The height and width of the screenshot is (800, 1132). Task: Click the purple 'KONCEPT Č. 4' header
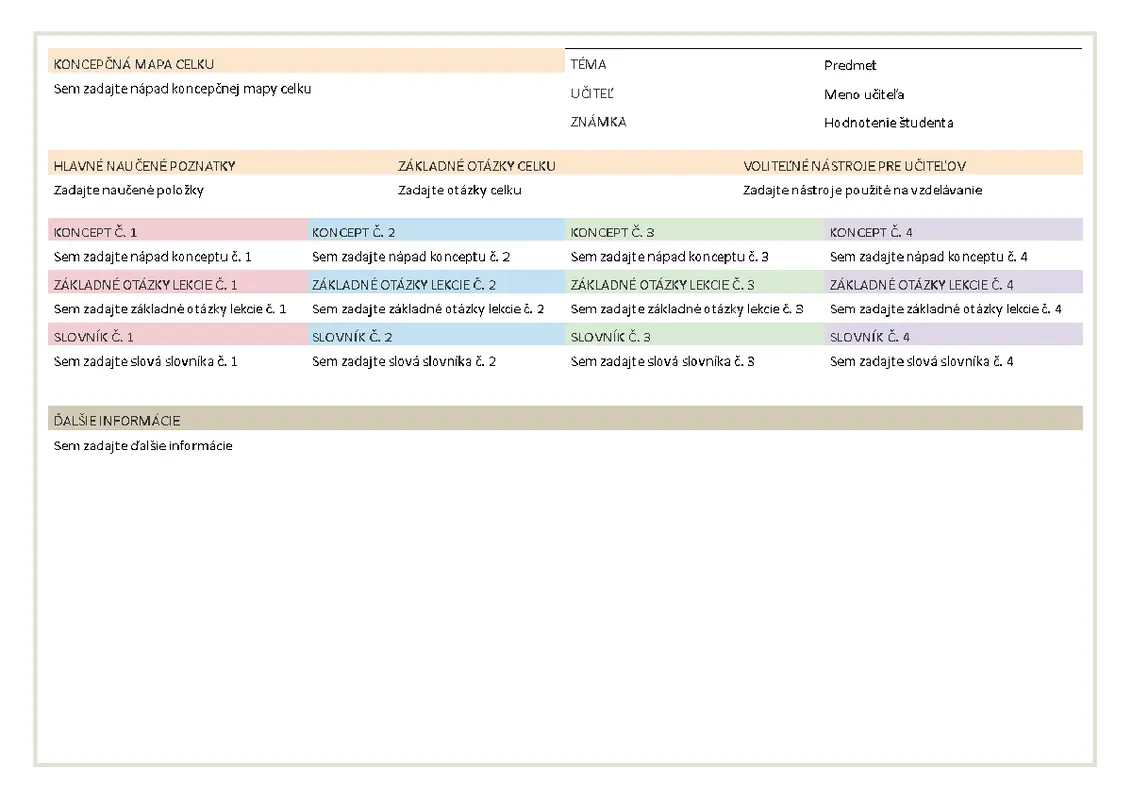tap(871, 232)
